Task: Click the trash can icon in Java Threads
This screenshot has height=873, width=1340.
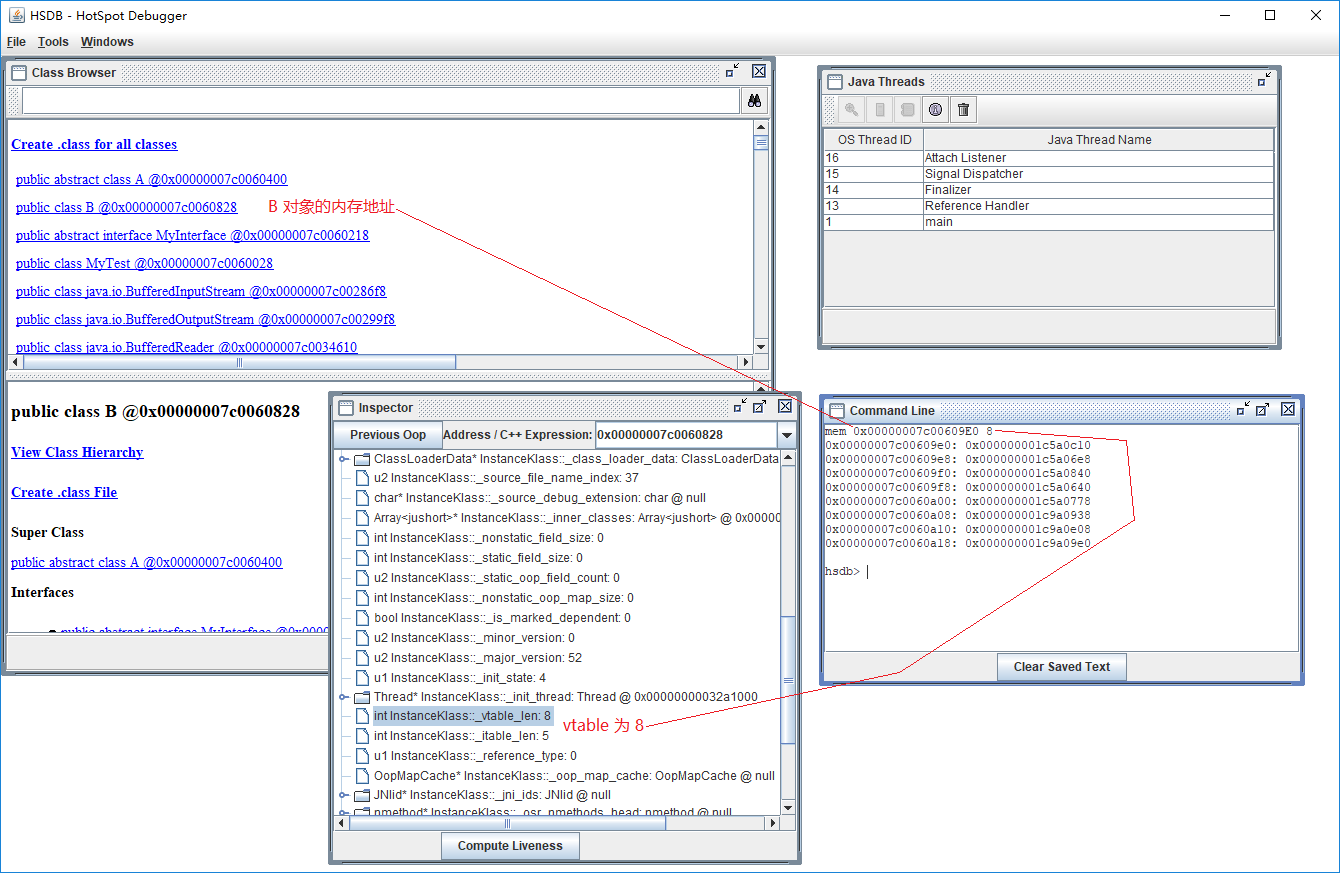Action: 963,110
